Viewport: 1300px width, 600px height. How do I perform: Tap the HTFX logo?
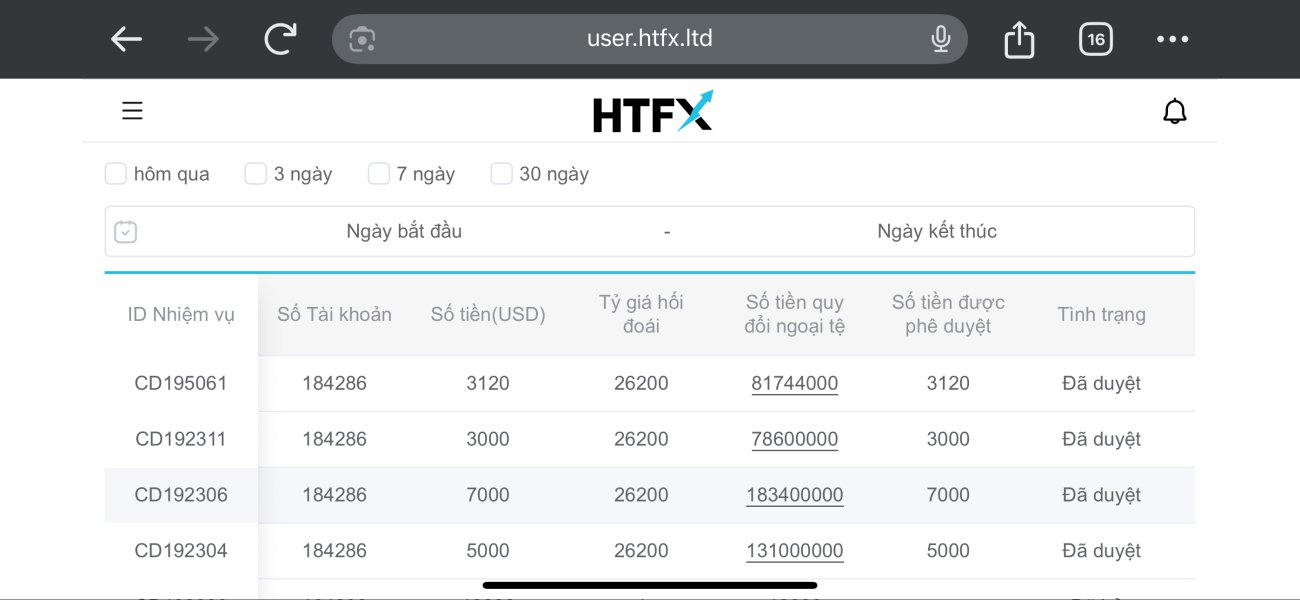[x=652, y=111]
